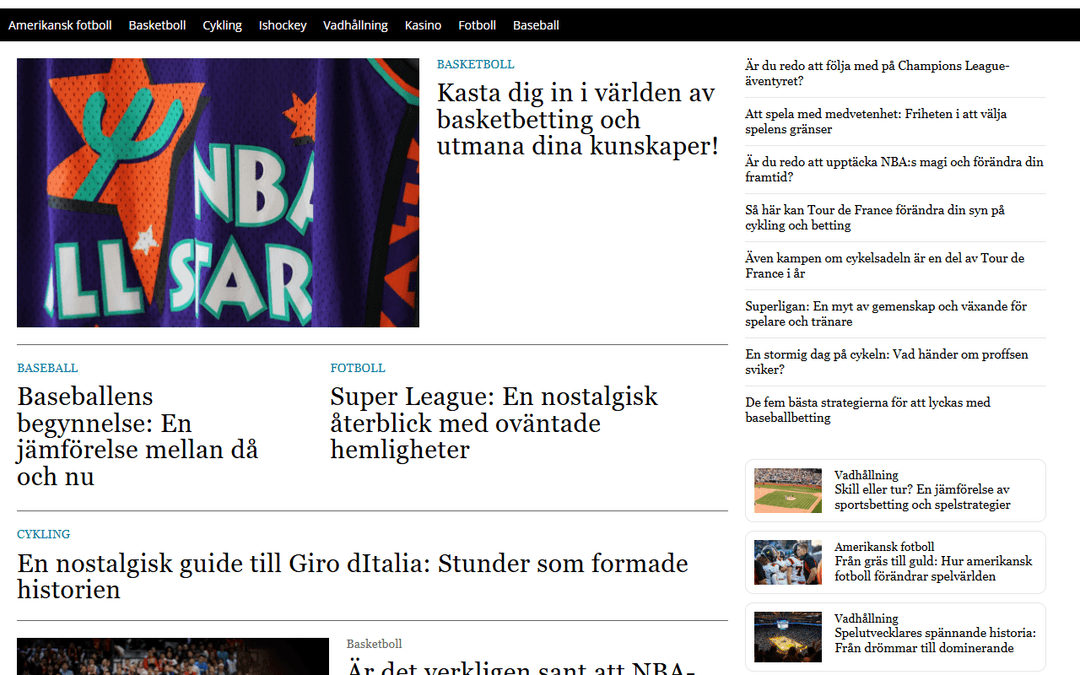Viewport: 1080px width, 675px height.
Task: Open 'Att spela med medvetenhet' sidebar link
Action: tap(875, 121)
